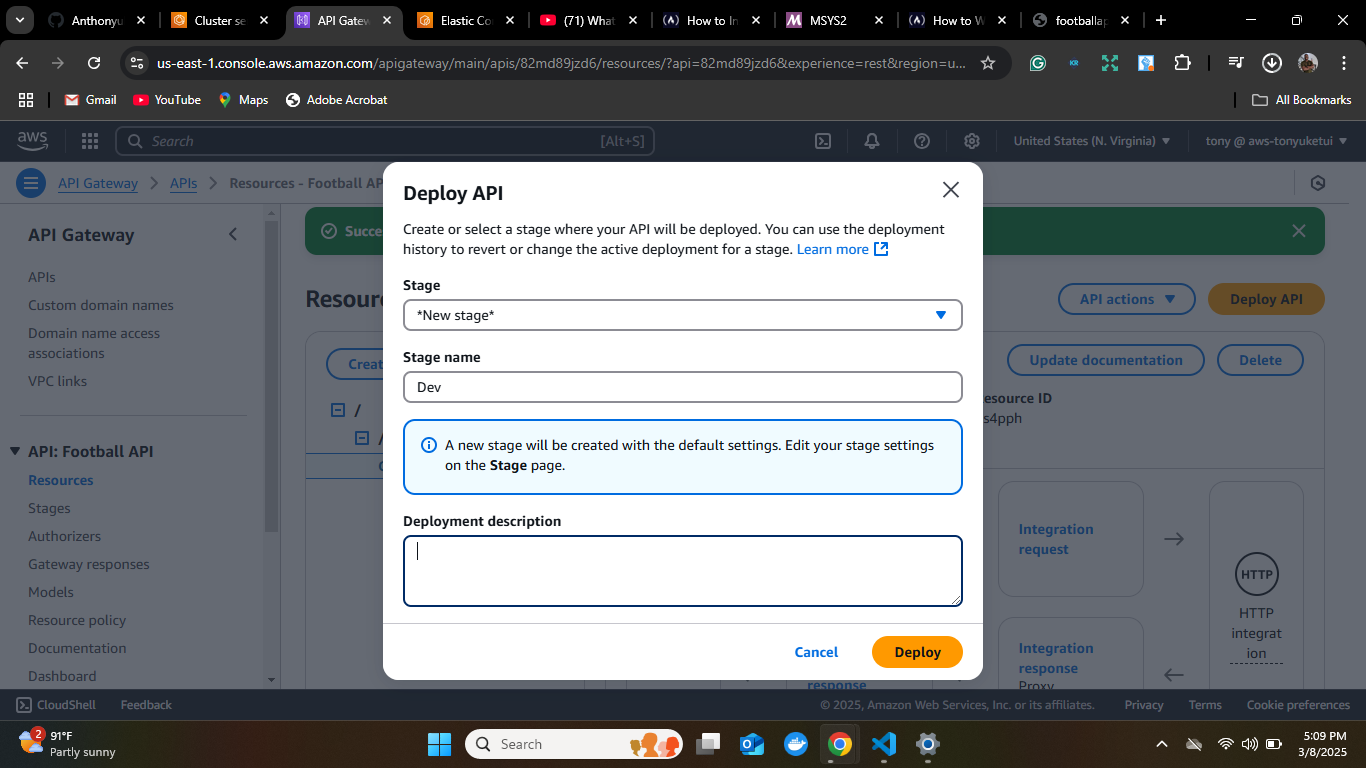Open CloudShell in the footer
Screen dimensions: 1366x768
[x=56, y=704]
